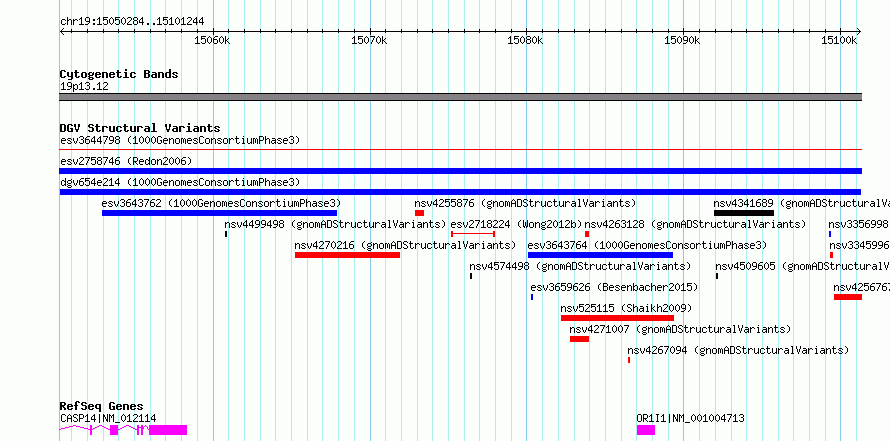Click small blue marker under nsv3356998
The height and width of the screenshot is (441, 890).
pyautogui.click(x=830, y=234)
